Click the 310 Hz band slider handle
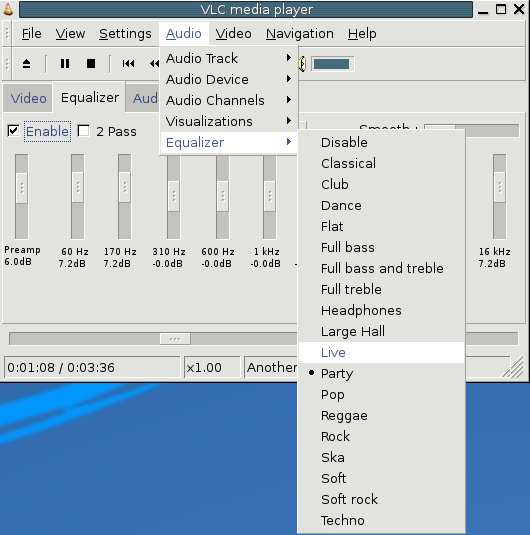Image resolution: width=530 pixels, height=535 pixels. [173, 196]
